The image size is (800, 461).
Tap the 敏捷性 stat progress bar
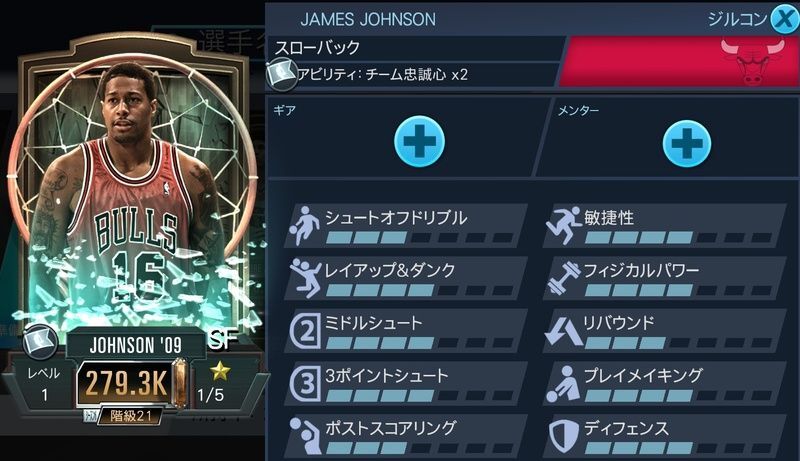pyautogui.click(x=678, y=237)
